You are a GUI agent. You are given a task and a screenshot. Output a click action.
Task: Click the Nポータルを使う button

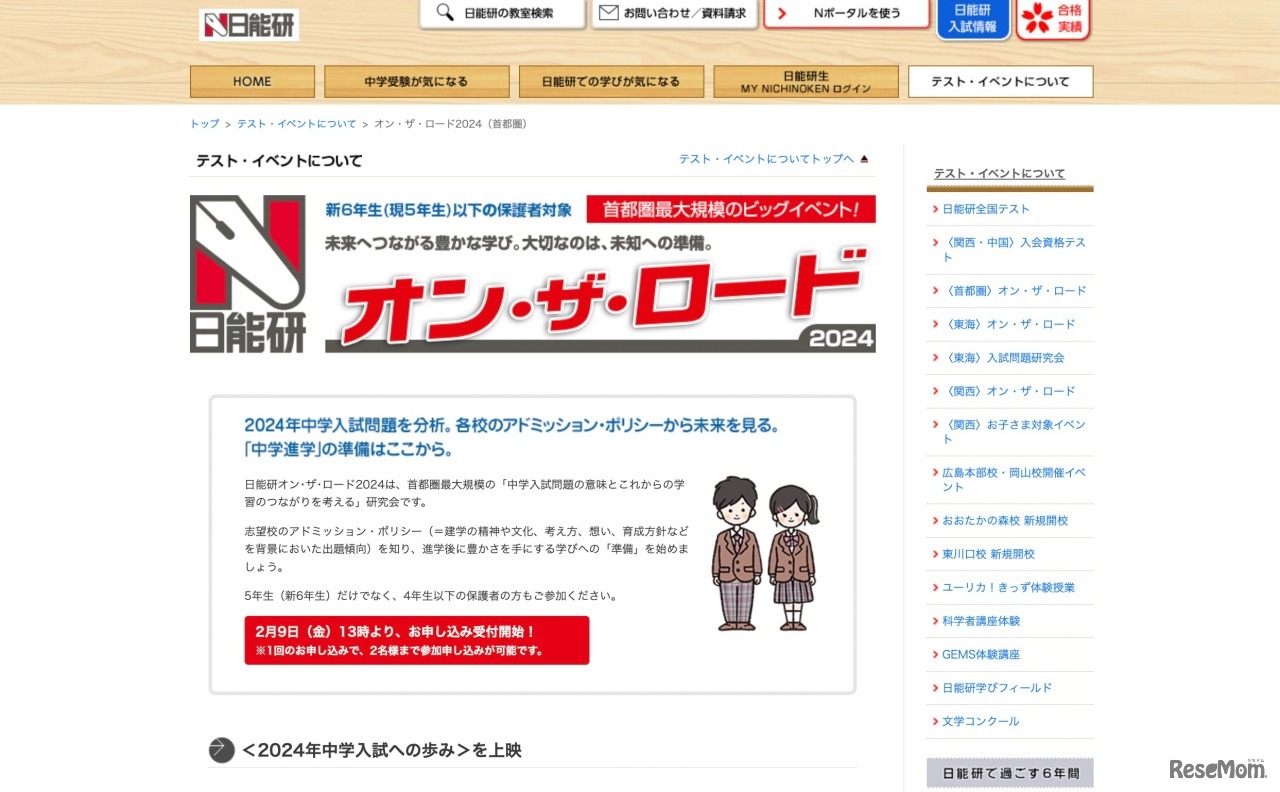pyautogui.click(x=847, y=14)
